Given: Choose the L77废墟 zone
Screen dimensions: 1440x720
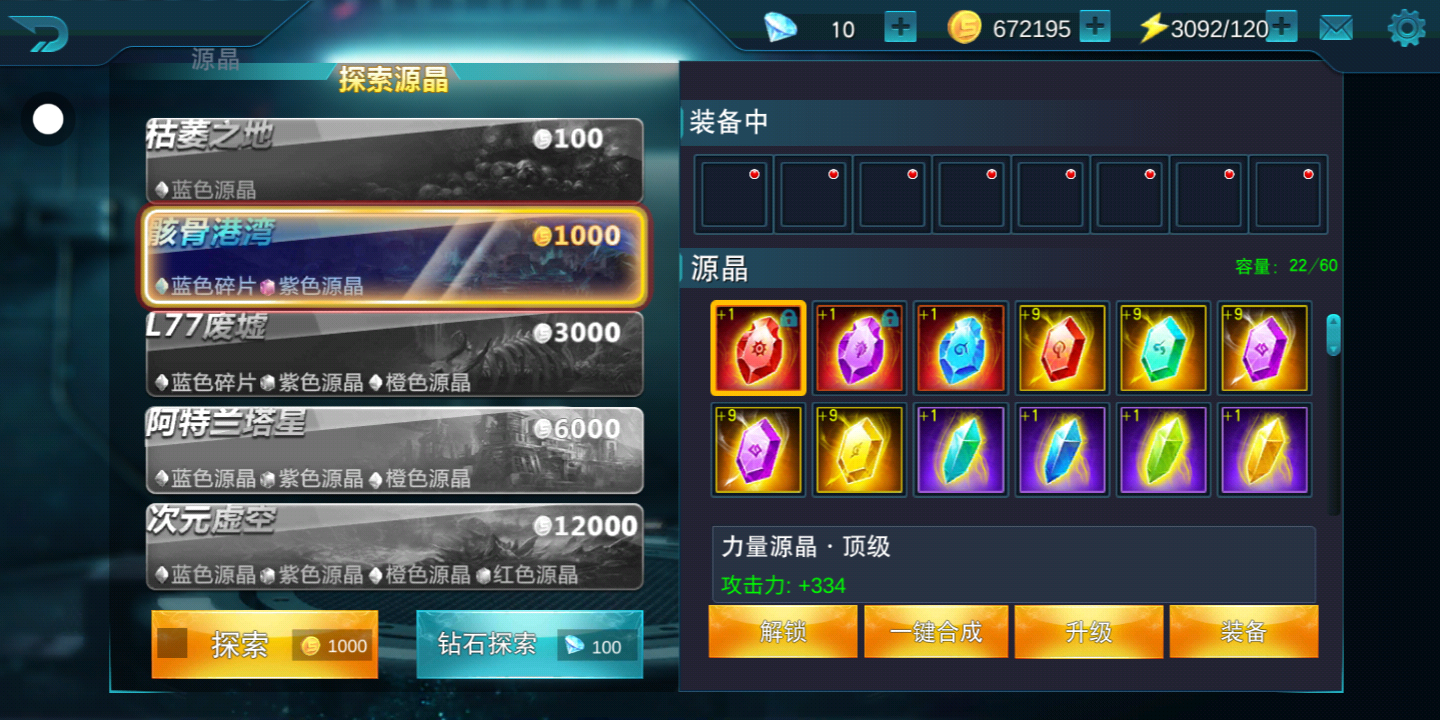Looking at the screenshot, I should tap(395, 354).
